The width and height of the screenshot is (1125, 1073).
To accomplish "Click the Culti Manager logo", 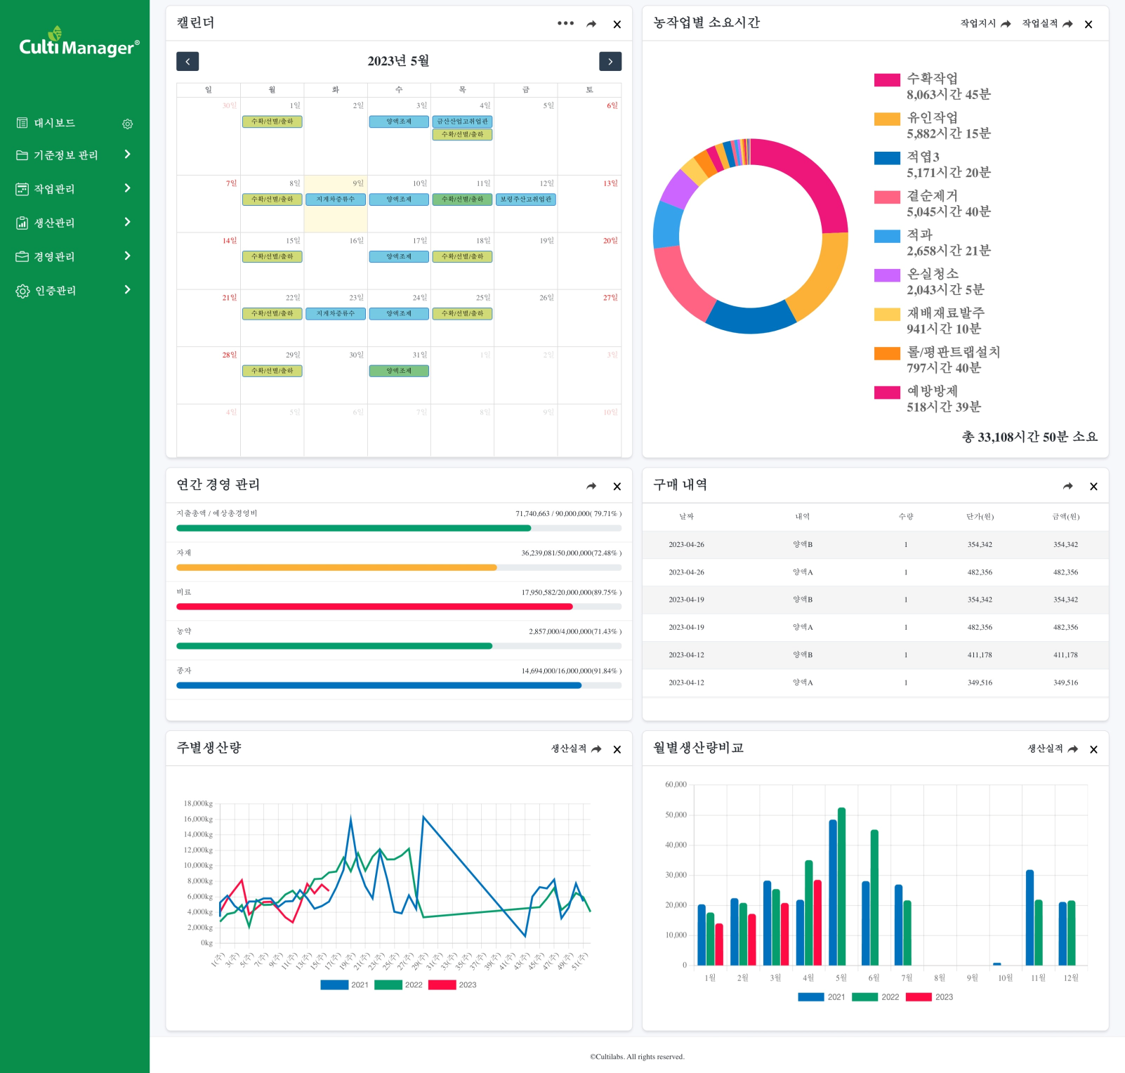I will click(78, 44).
